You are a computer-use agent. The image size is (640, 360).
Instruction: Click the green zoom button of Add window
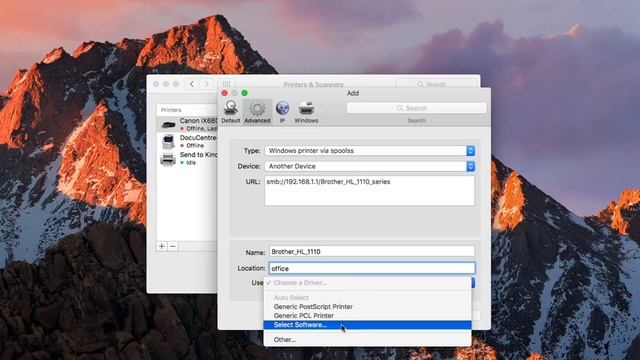[x=244, y=93]
